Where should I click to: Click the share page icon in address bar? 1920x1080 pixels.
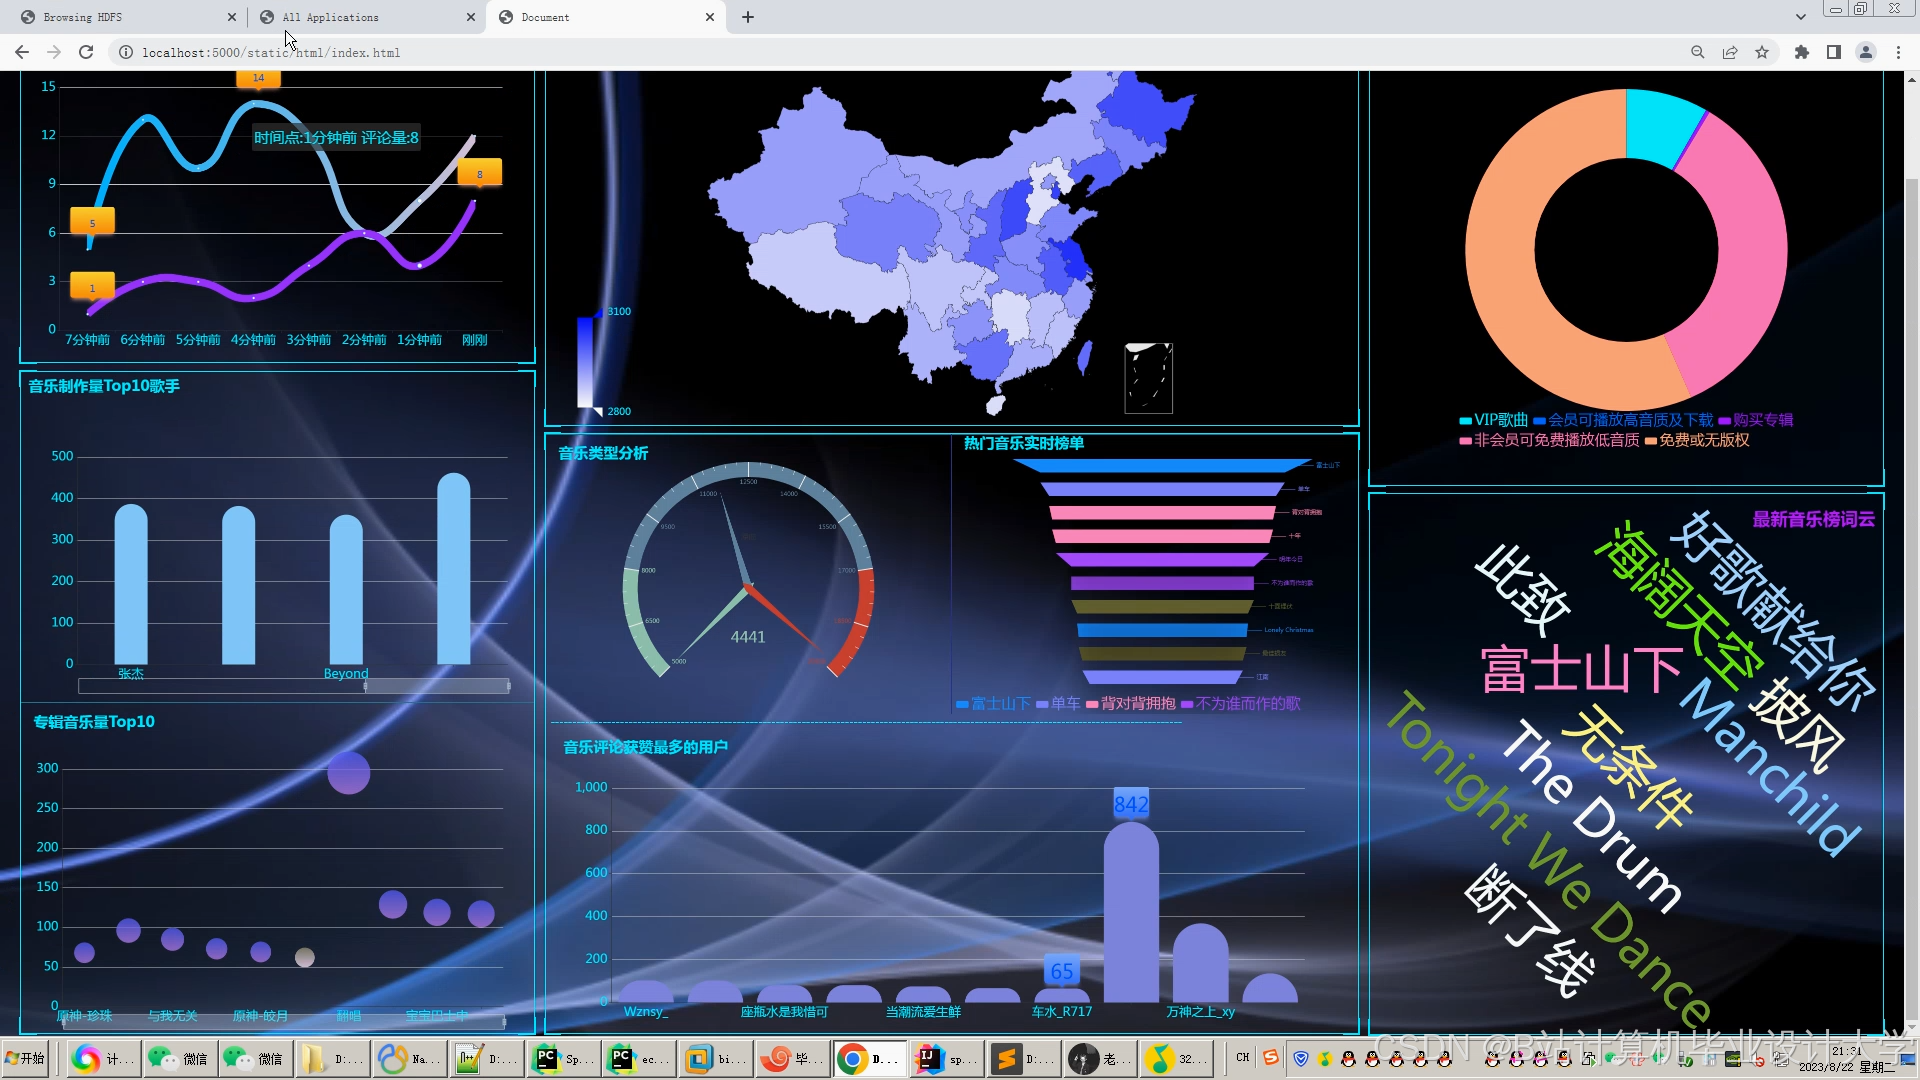click(x=1730, y=52)
